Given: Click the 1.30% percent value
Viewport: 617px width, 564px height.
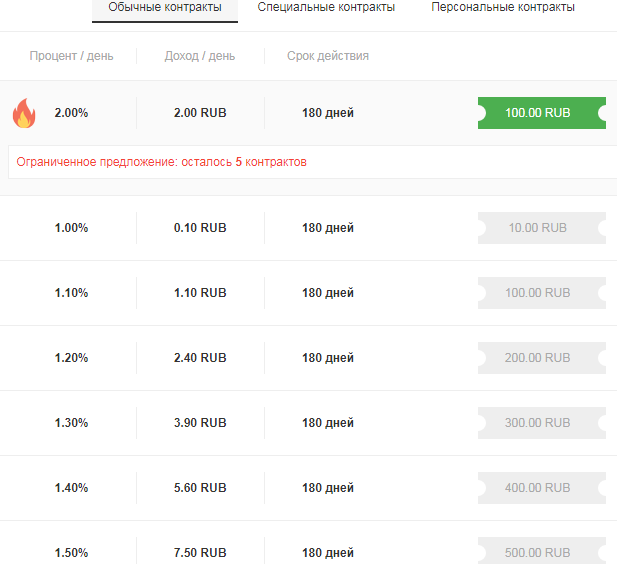Looking at the screenshot, I should click(71, 423).
